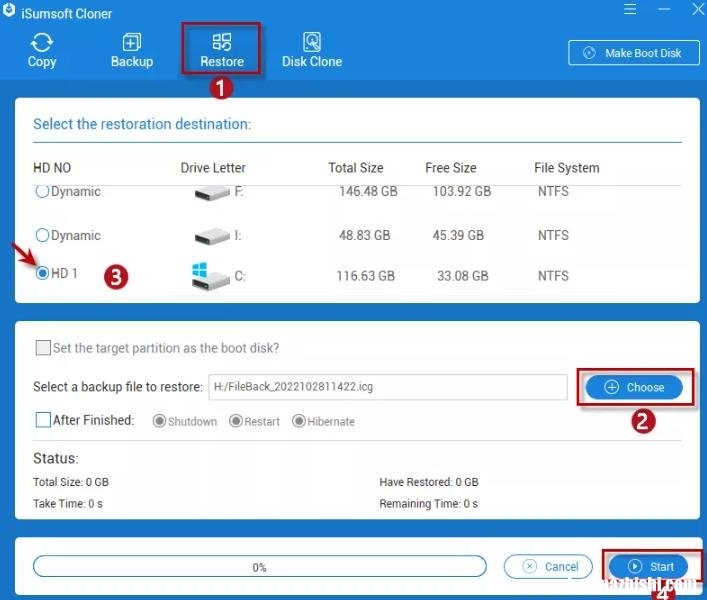Click the 116.63 GB total size value
The image size is (707, 600).
click(366, 276)
